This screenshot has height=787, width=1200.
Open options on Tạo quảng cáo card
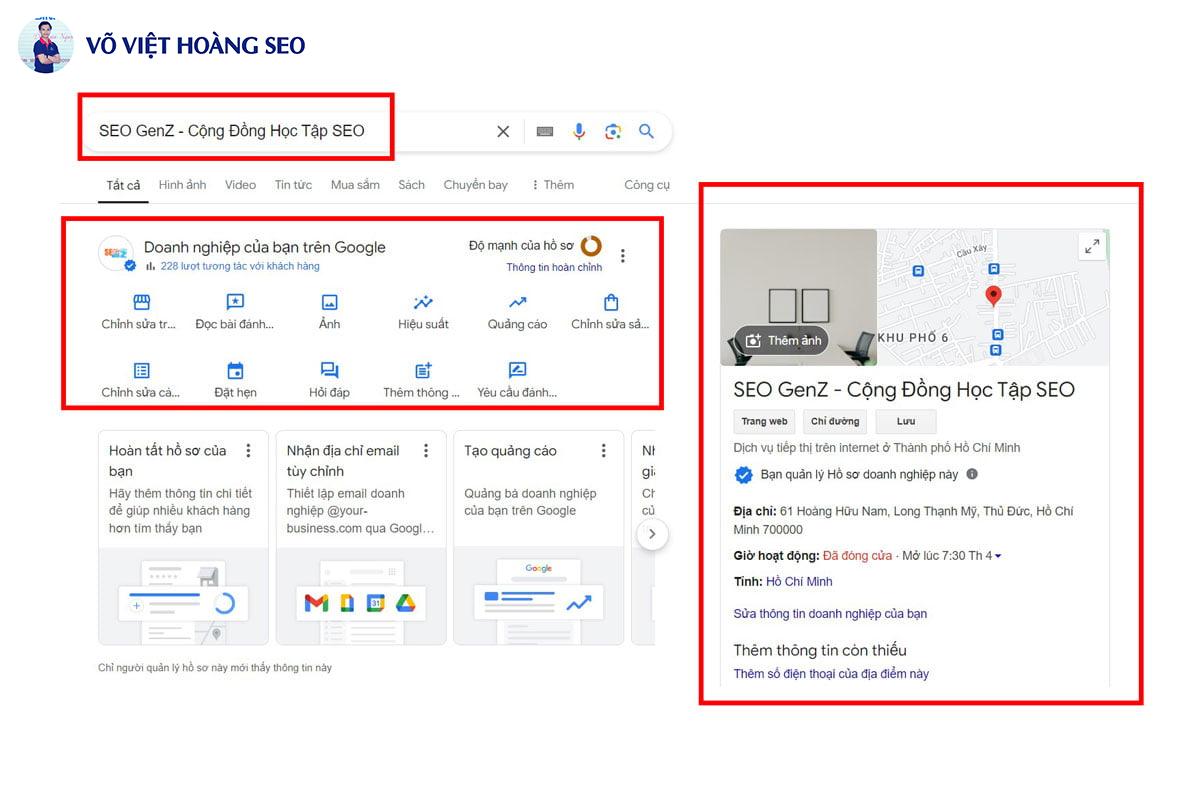click(603, 451)
